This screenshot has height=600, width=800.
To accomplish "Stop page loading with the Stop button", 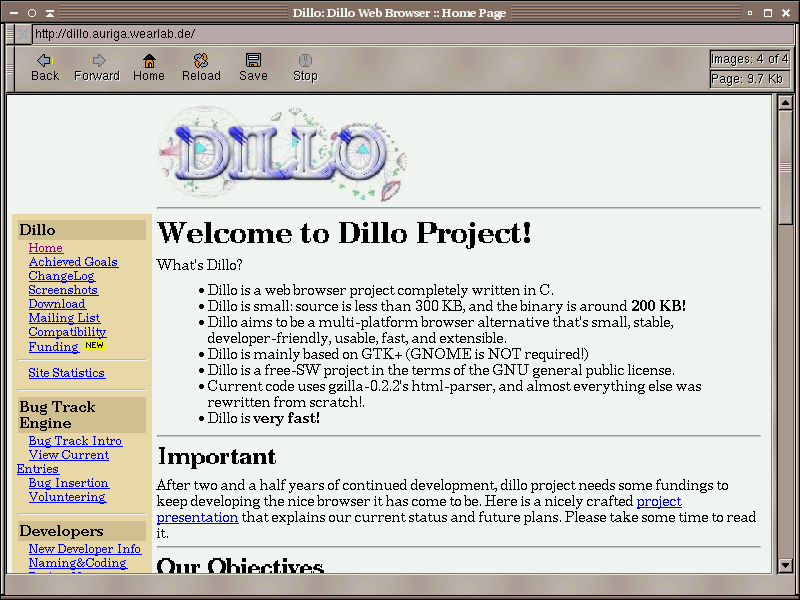I will (x=305, y=67).
